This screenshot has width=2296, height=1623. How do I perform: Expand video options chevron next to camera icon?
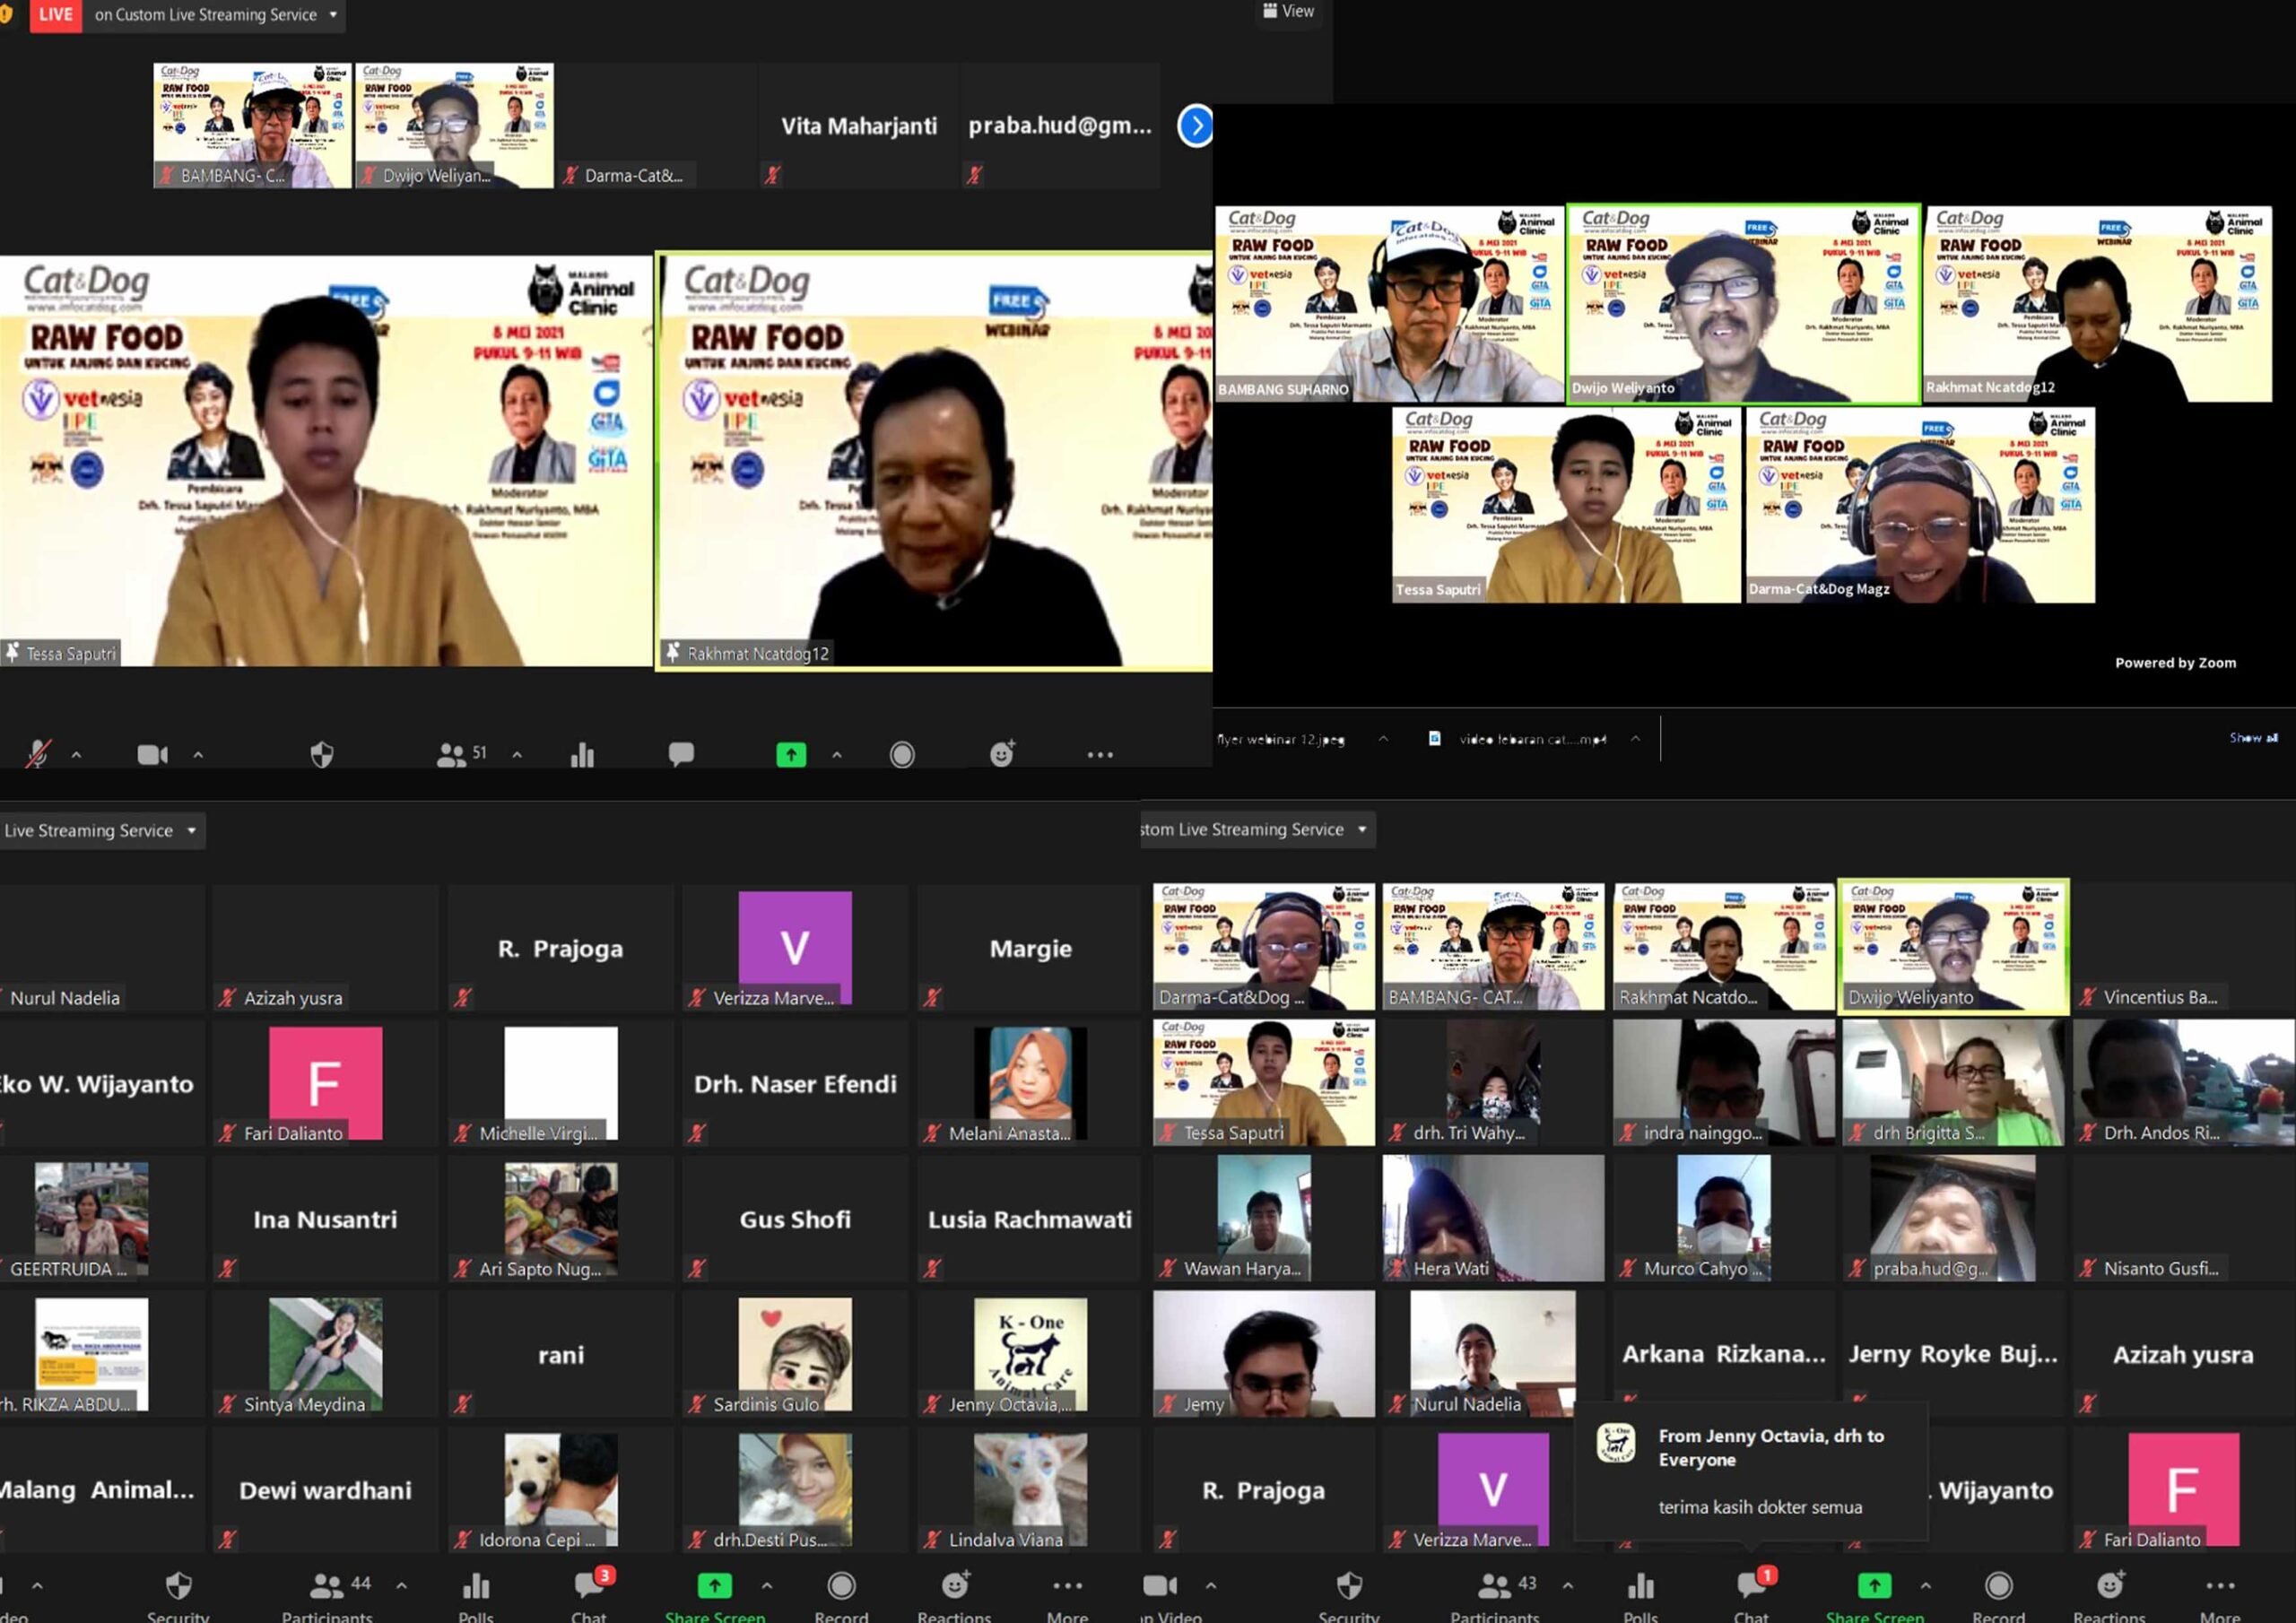[x=198, y=755]
